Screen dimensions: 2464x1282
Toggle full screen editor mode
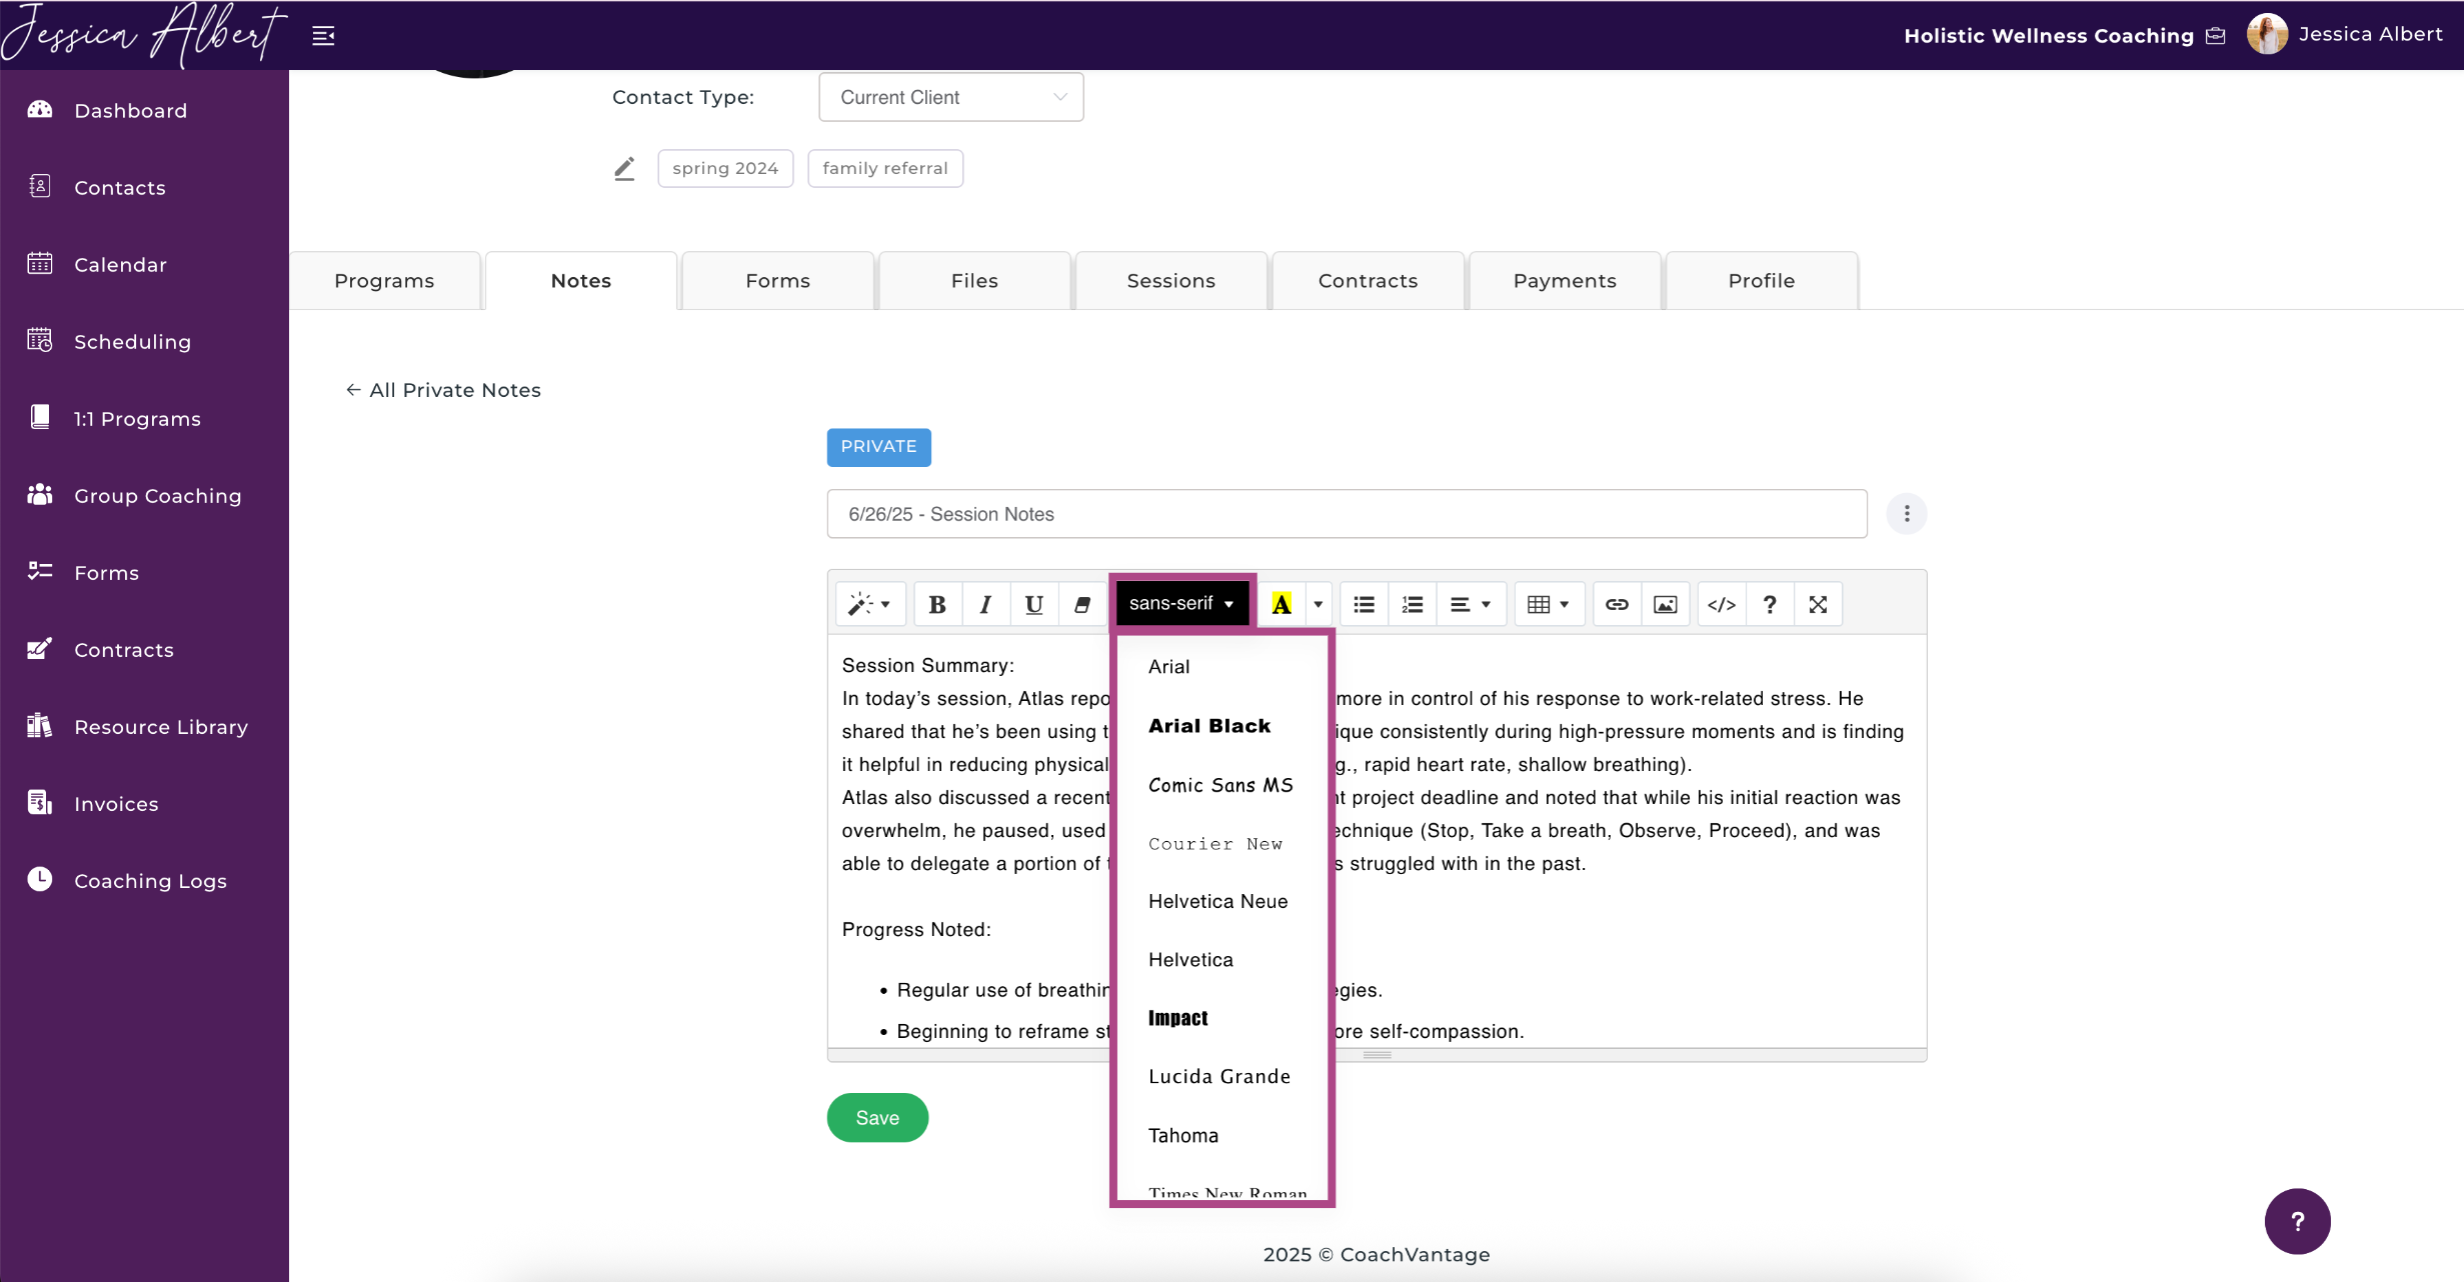click(1818, 604)
